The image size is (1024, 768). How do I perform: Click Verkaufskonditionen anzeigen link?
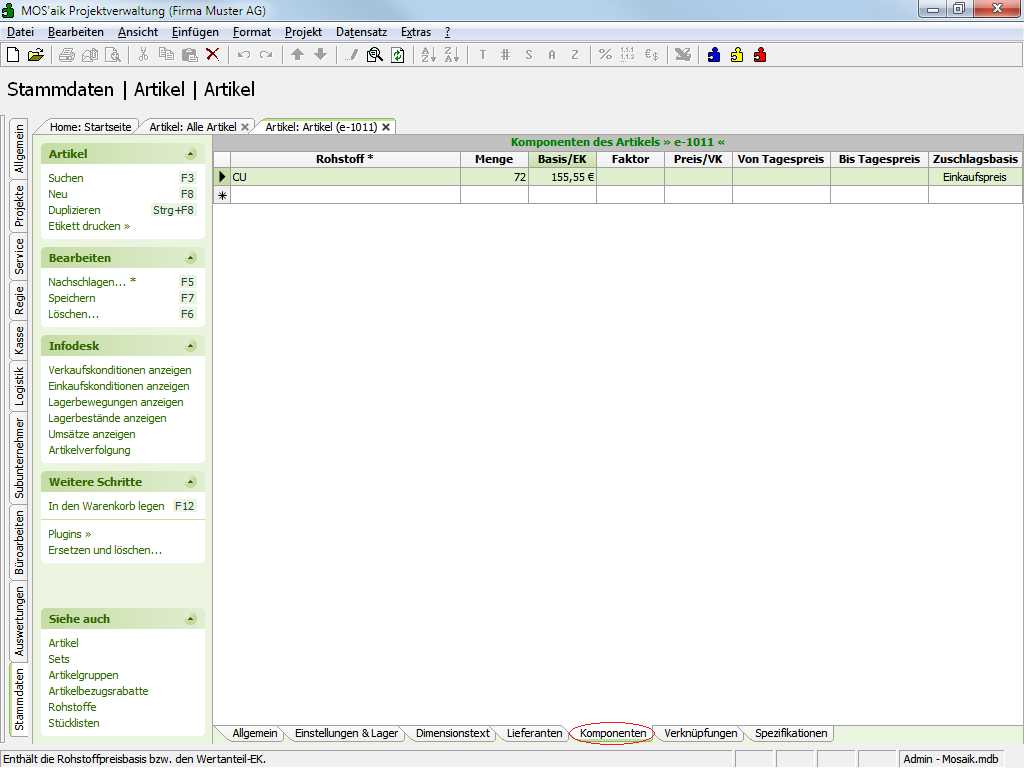pos(120,370)
